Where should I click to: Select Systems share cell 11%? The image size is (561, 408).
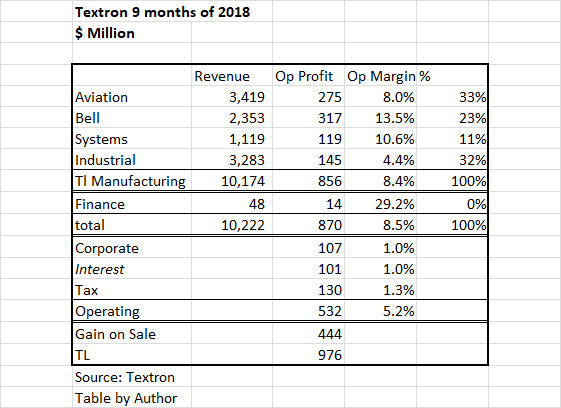452,139
